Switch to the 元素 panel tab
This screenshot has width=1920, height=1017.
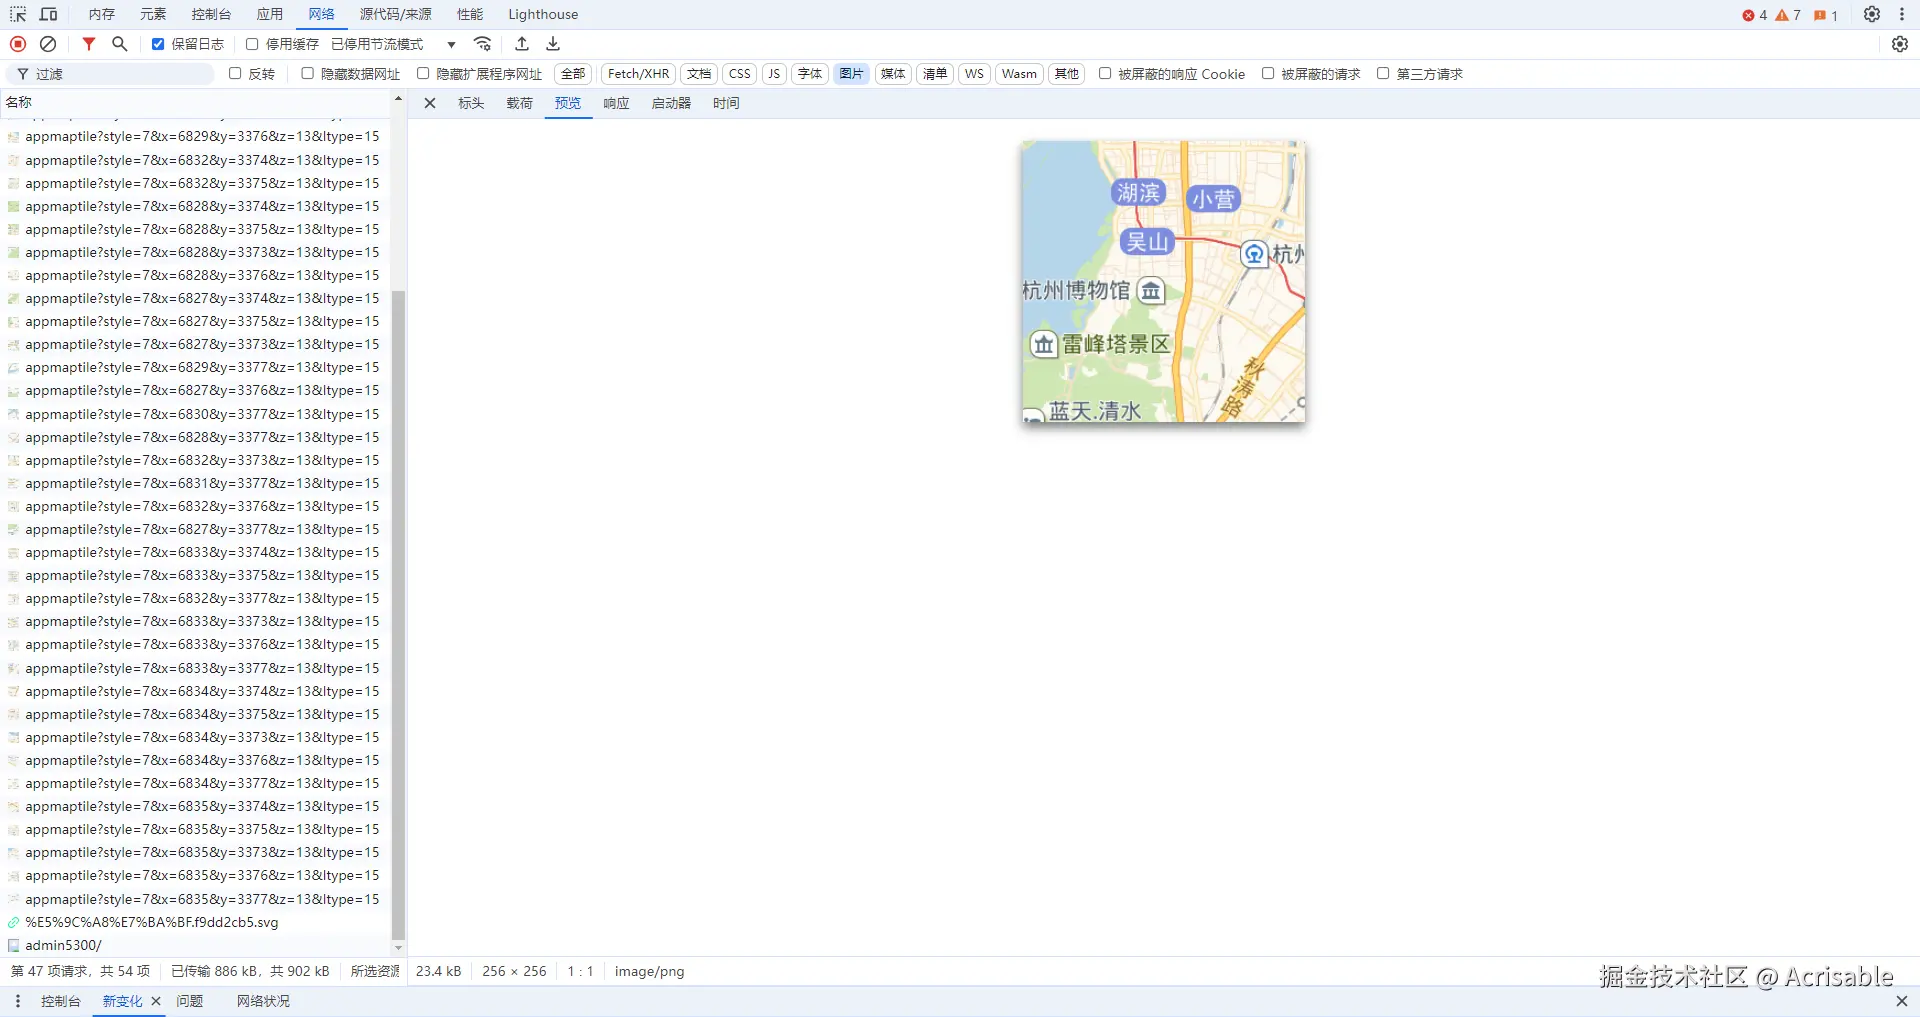pos(153,14)
